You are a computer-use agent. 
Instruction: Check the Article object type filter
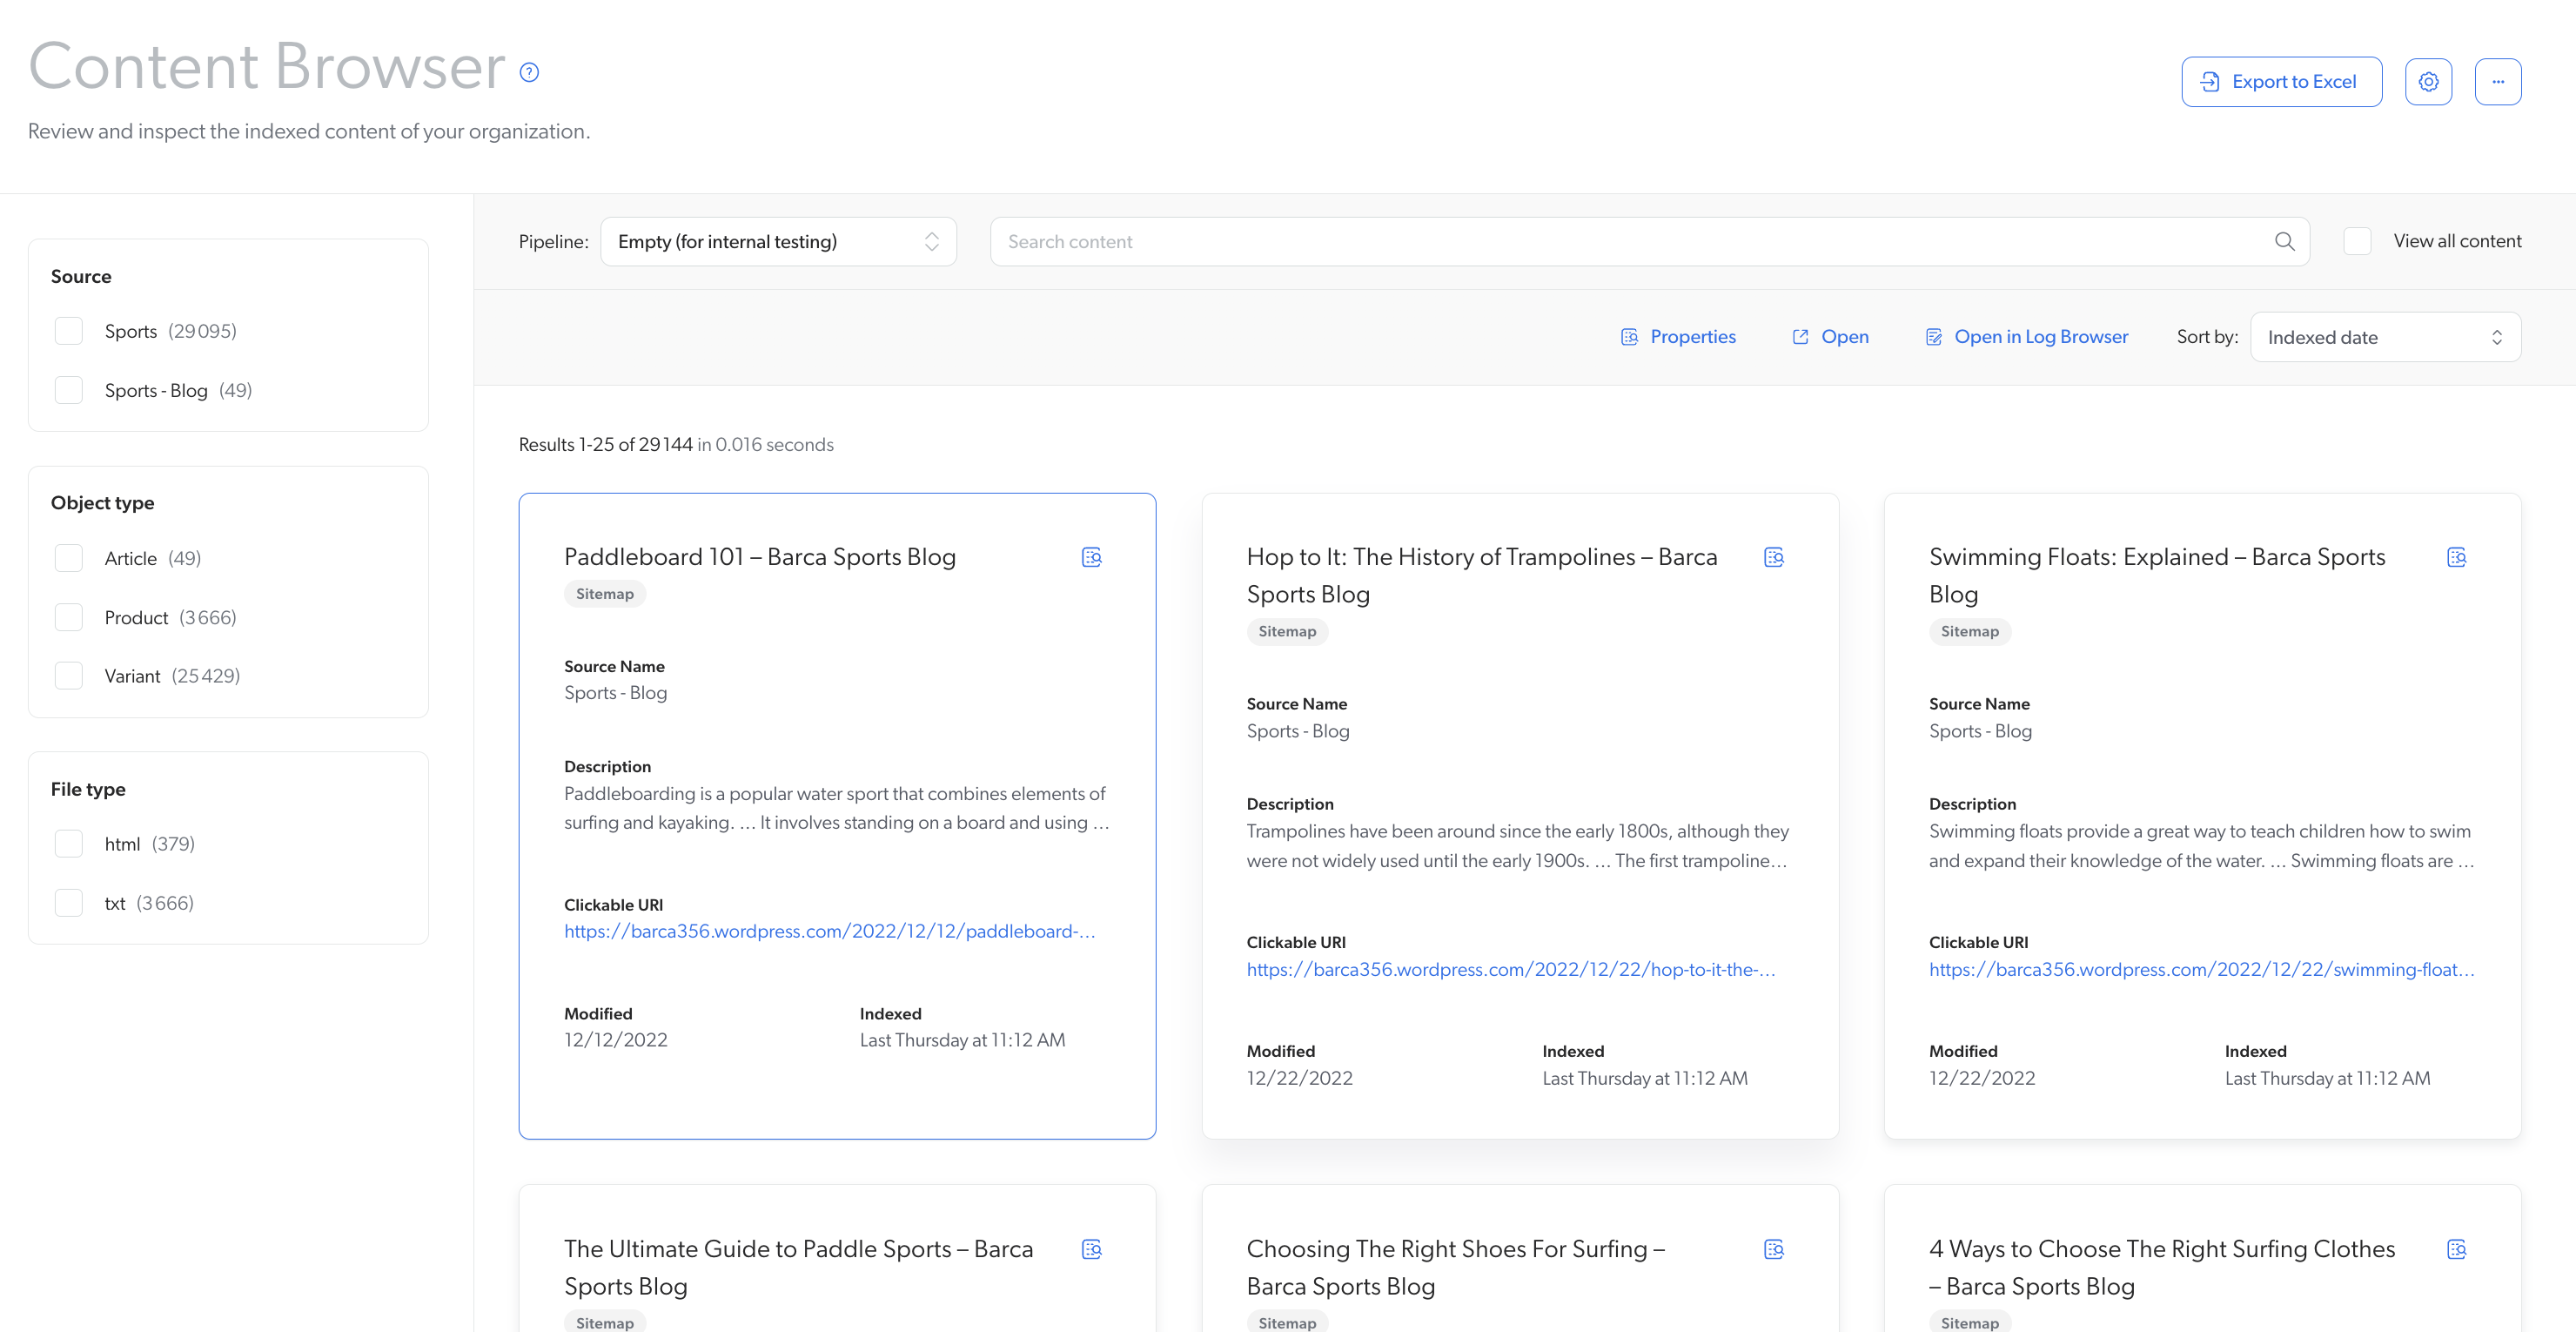click(69, 558)
